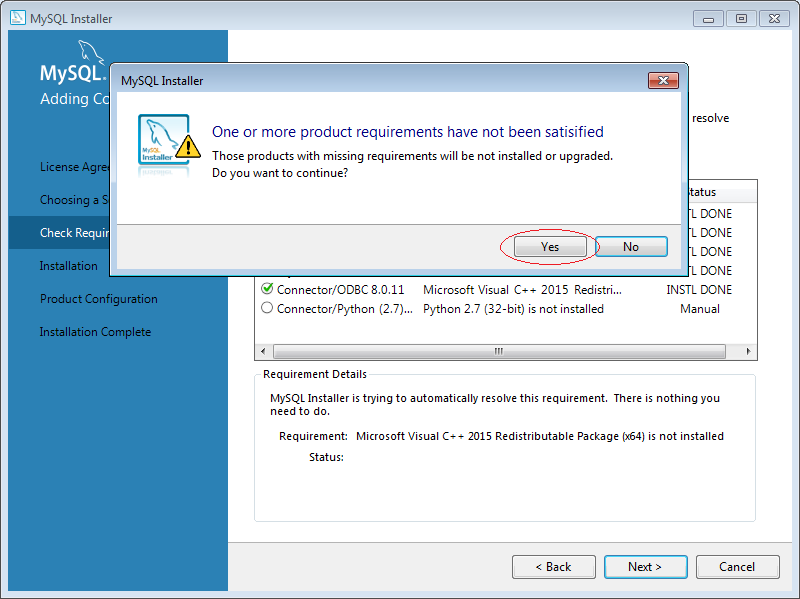The height and width of the screenshot is (599, 800).
Task: Select the Installation step in sidebar
Action: [x=68, y=266]
